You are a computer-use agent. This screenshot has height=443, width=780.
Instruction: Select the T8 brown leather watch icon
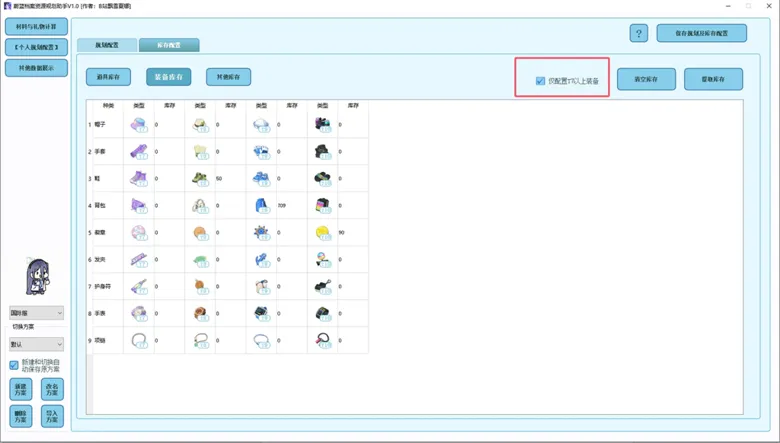200,313
